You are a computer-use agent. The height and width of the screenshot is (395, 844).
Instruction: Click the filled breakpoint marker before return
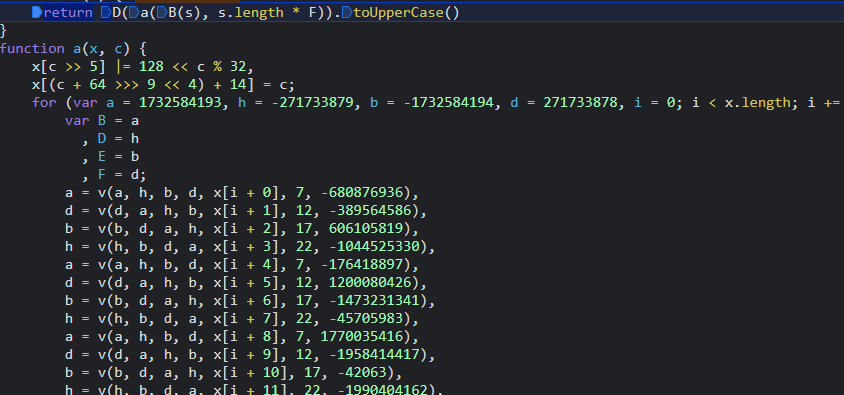coord(37,13)
